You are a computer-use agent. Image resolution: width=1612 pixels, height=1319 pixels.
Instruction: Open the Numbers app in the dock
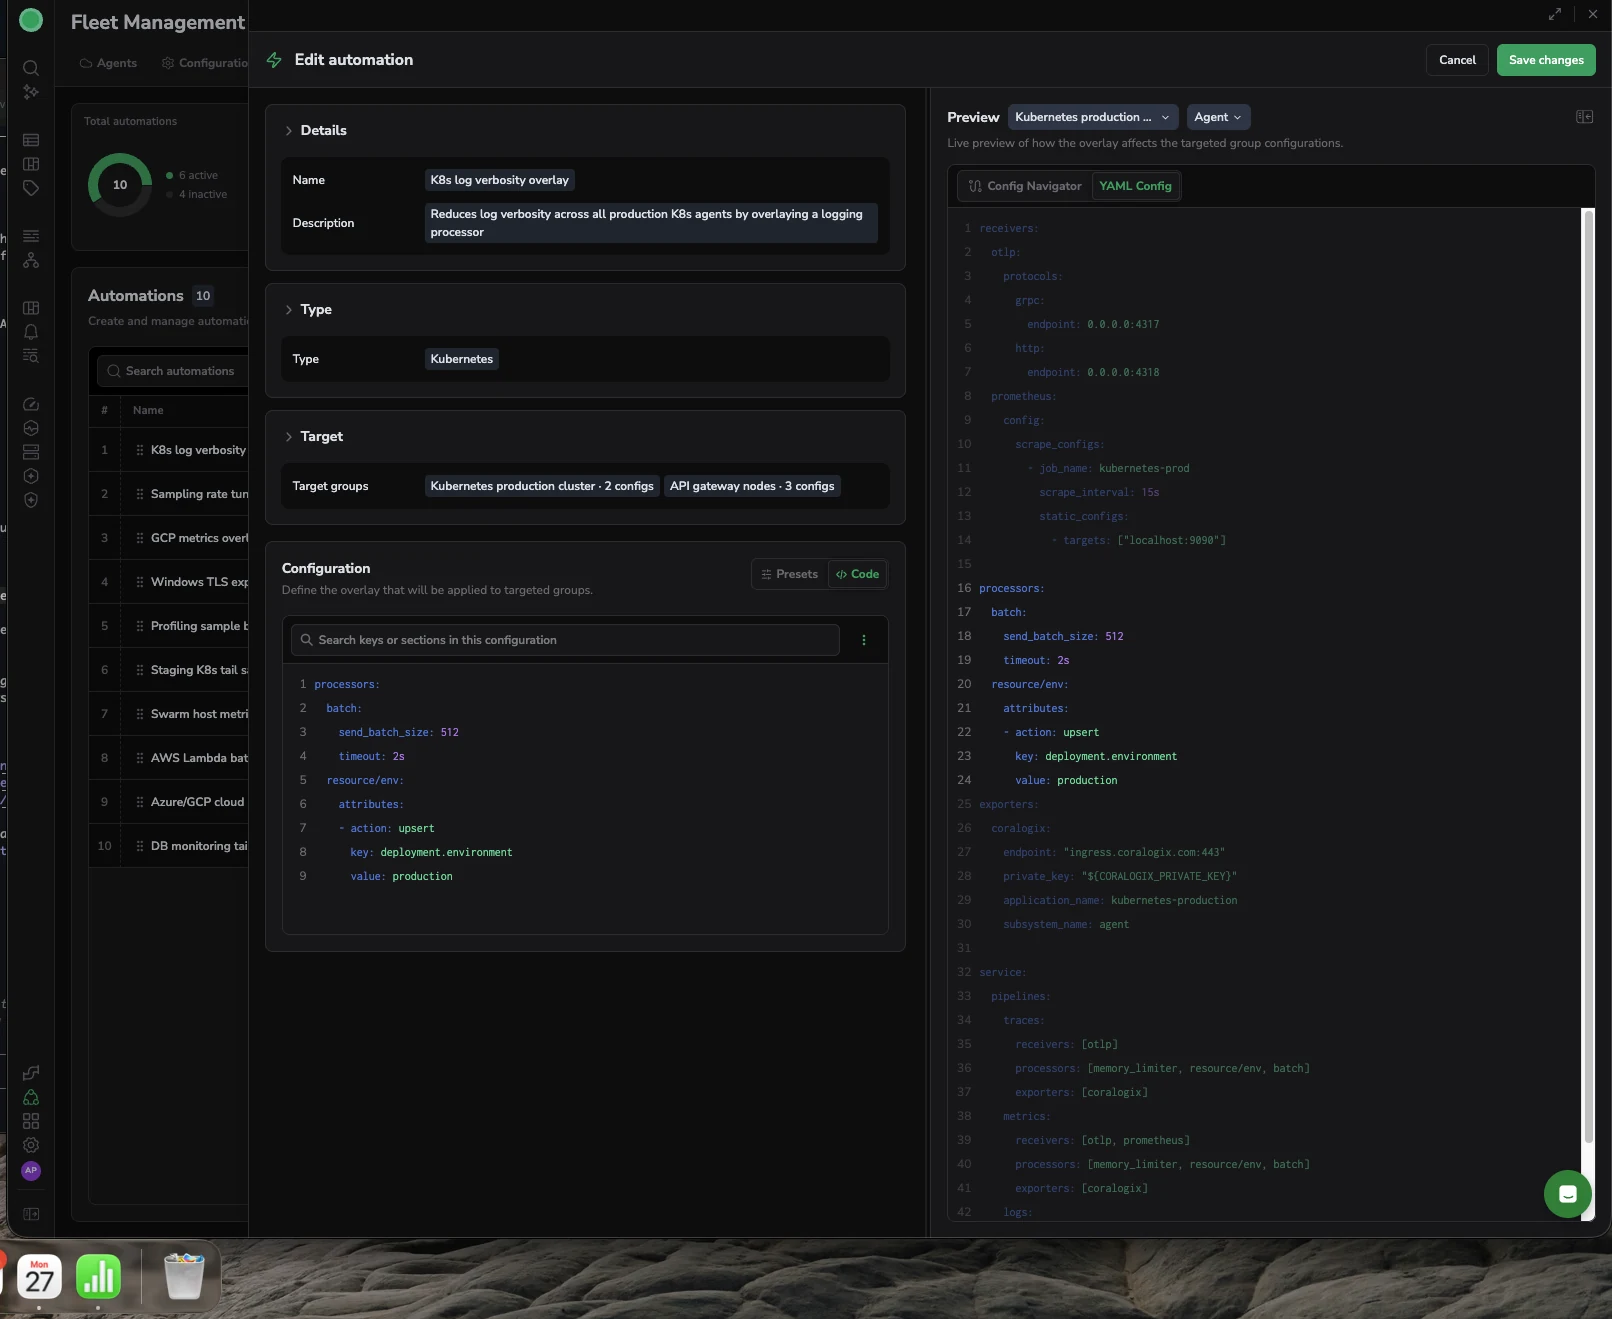tap(98, 1277)
